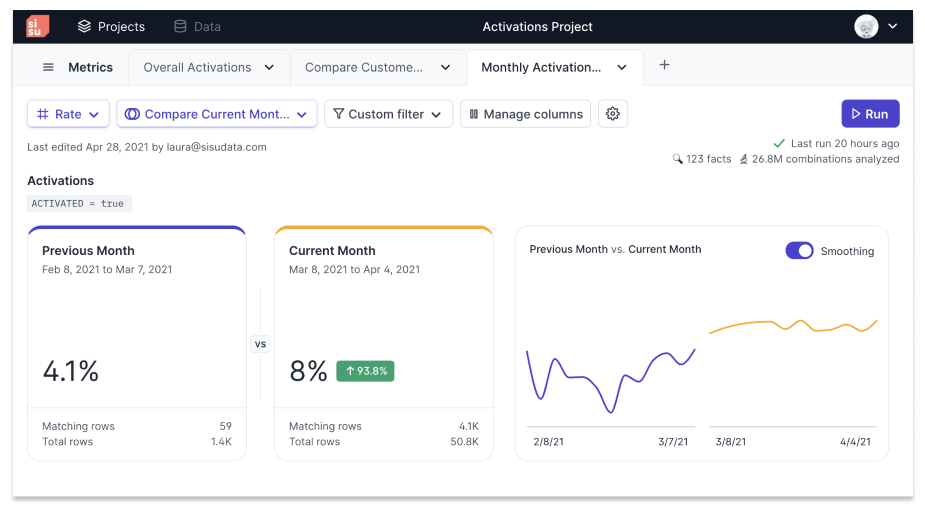Open the Custom filter dropdown

(x=388, y=114)
